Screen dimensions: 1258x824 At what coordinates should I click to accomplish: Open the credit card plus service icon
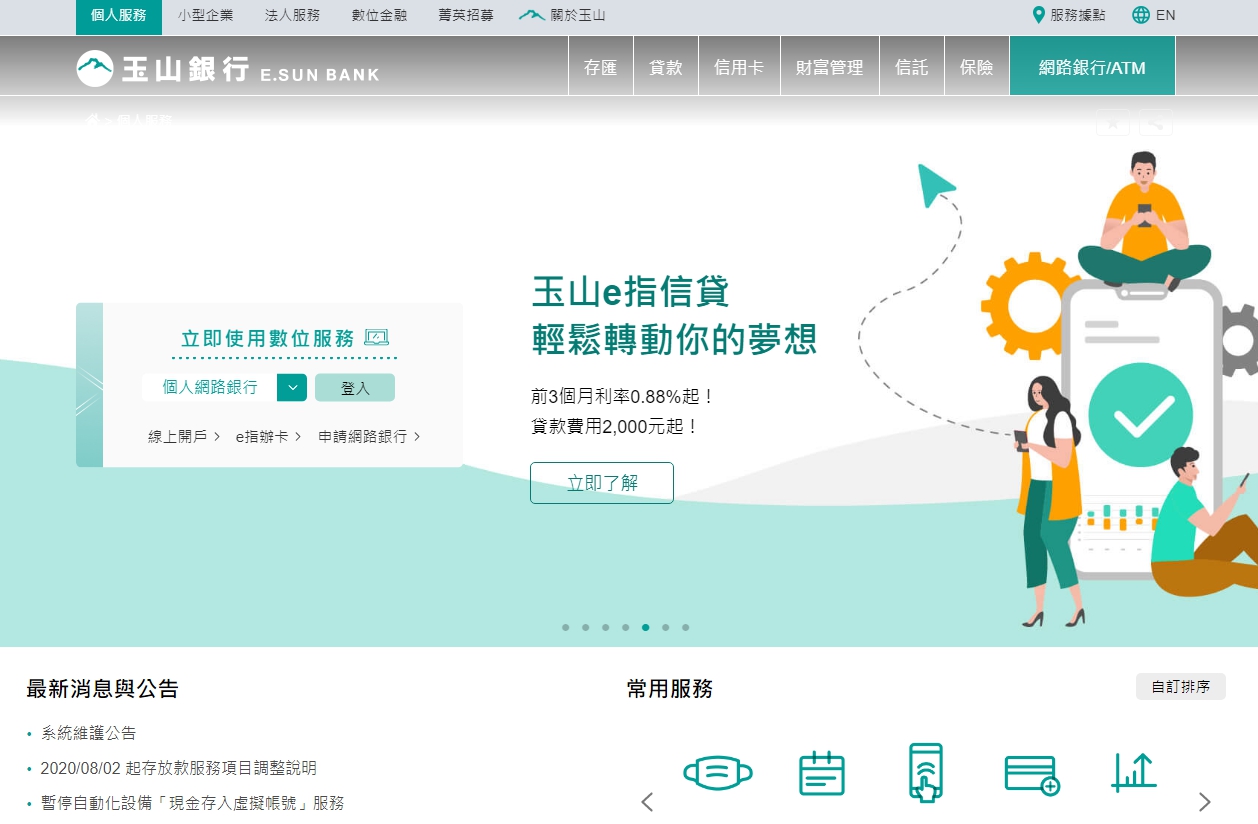tap(1031, 775)
